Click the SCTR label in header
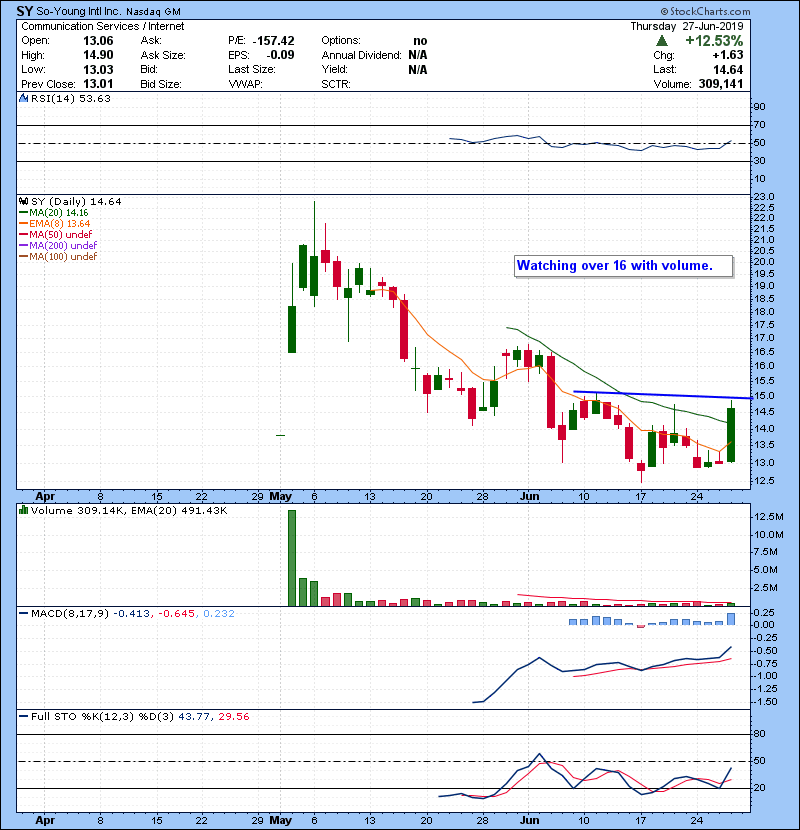Screen dimensions: 800x830 pyautogui.click(x=336, y=84)
